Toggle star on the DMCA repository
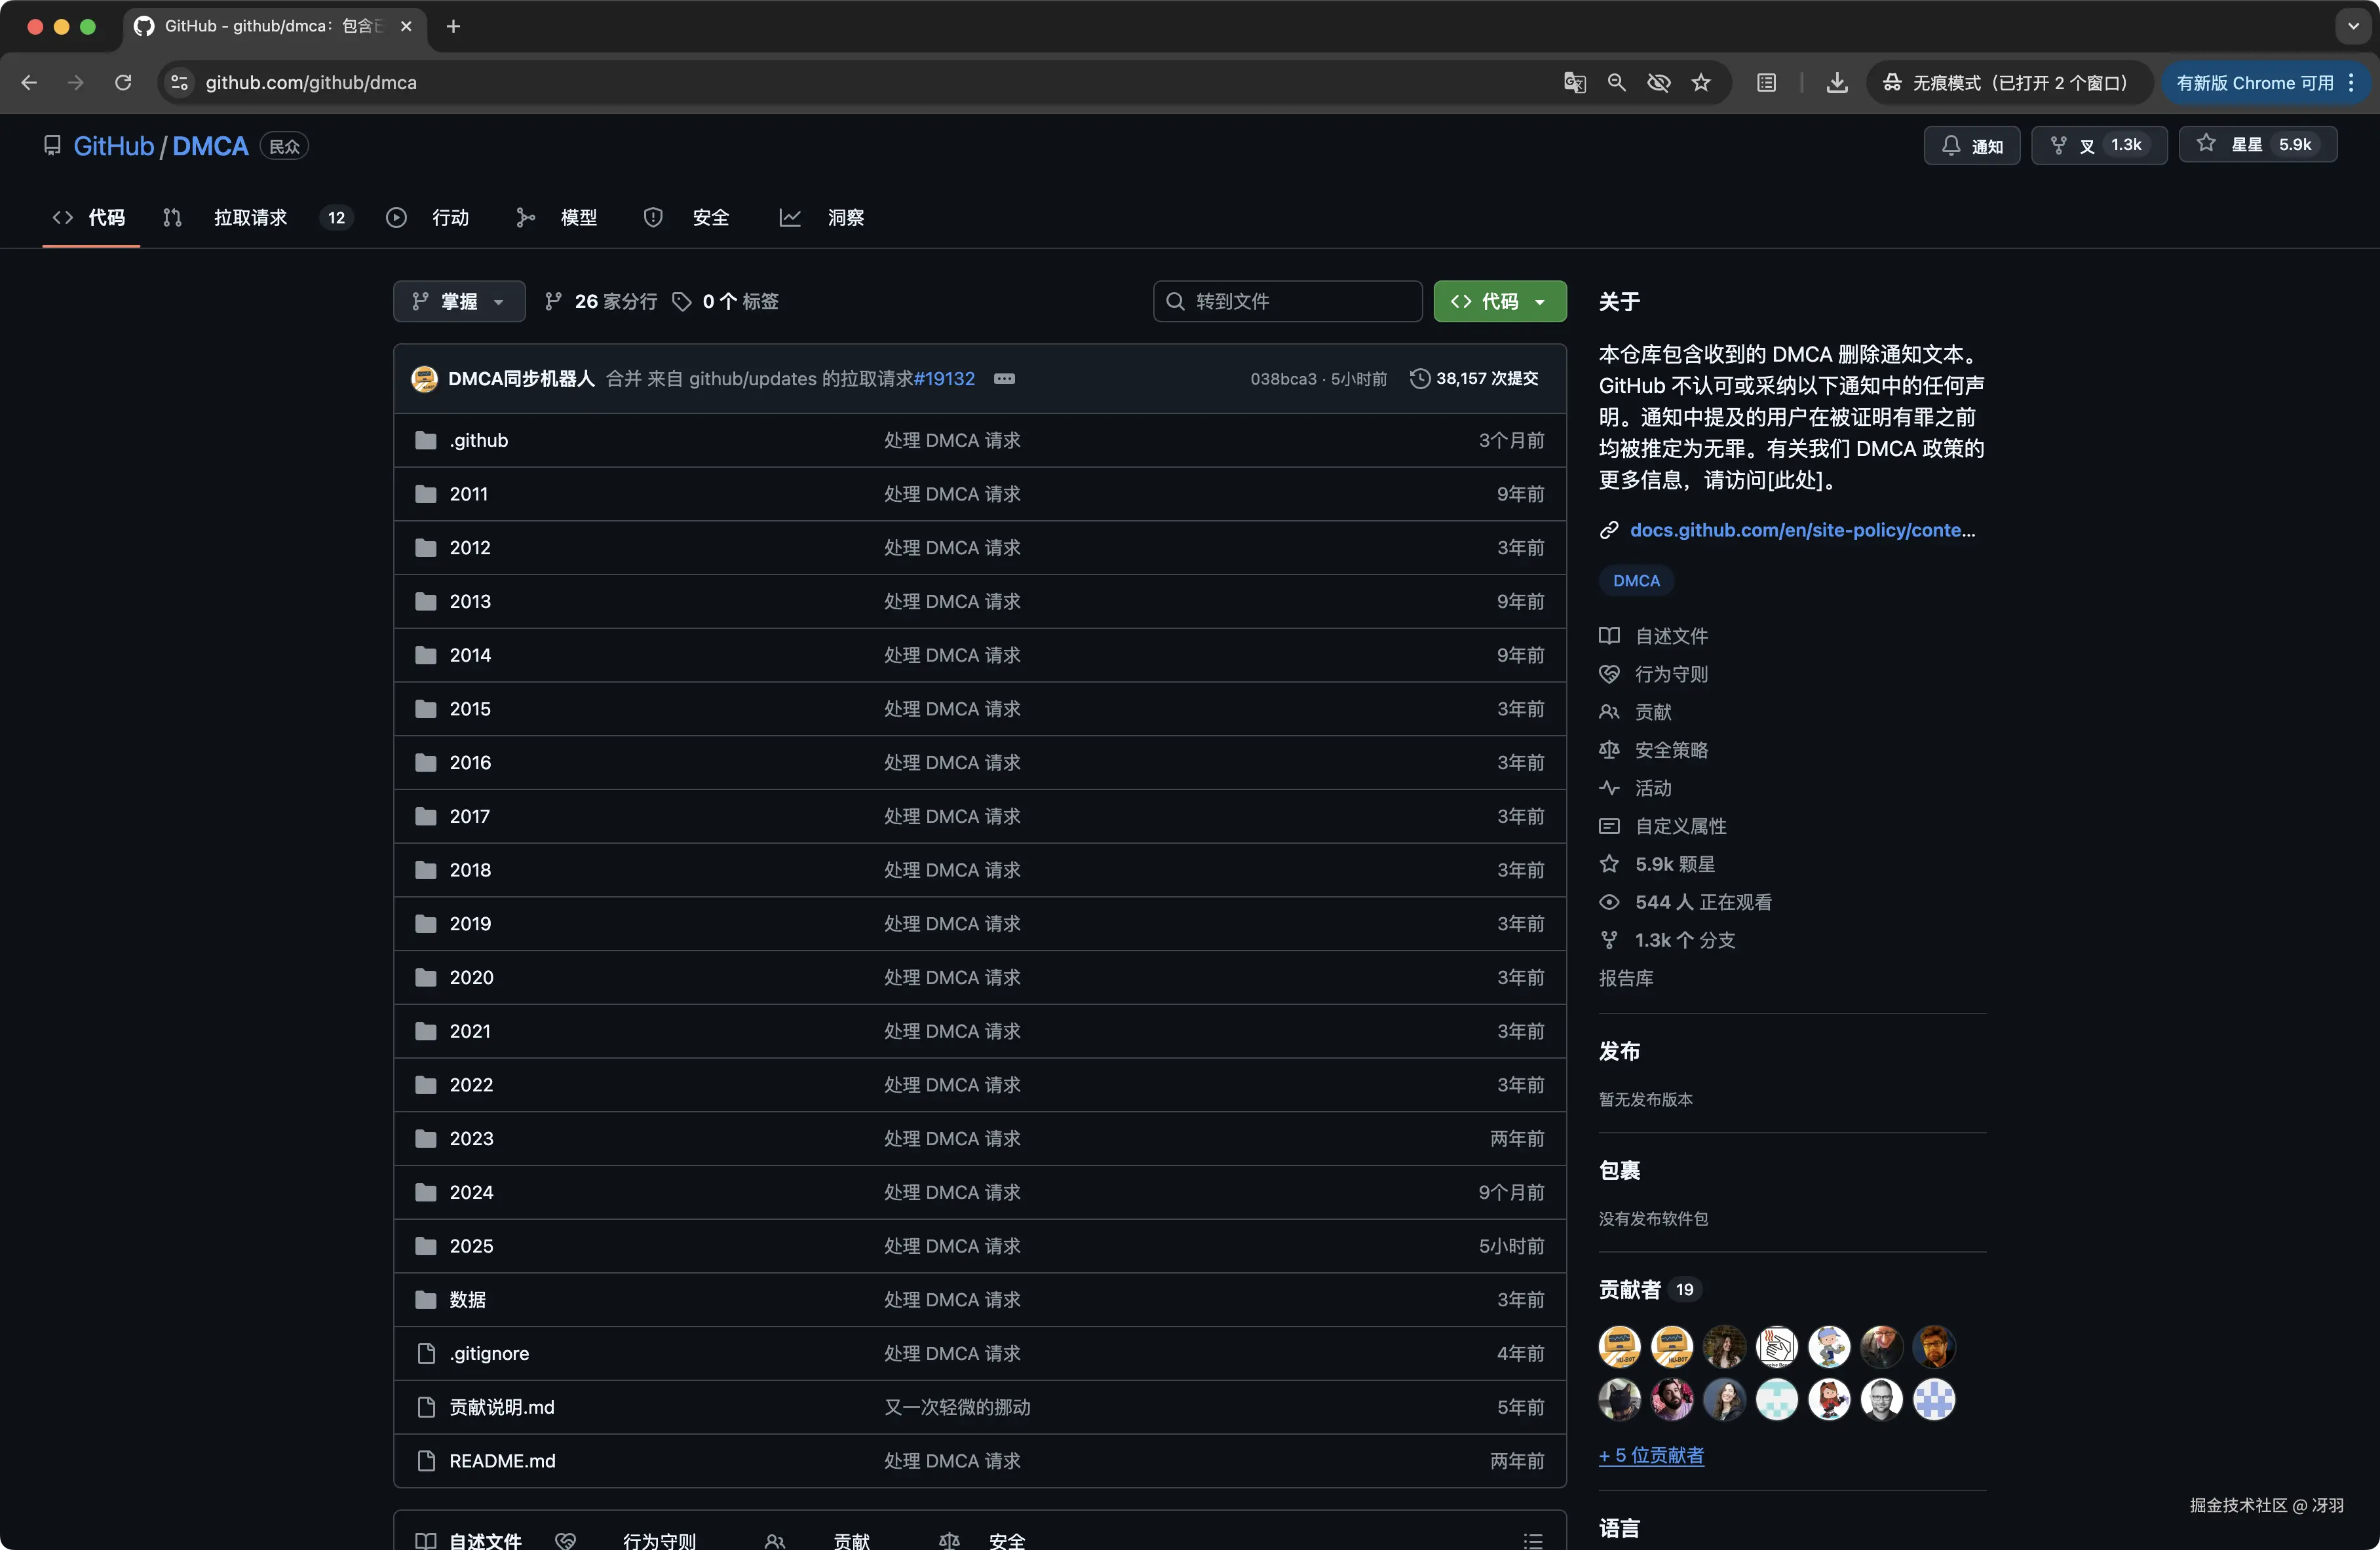This screenshot has width=2380, height=1550. (x=2257, y=145)
